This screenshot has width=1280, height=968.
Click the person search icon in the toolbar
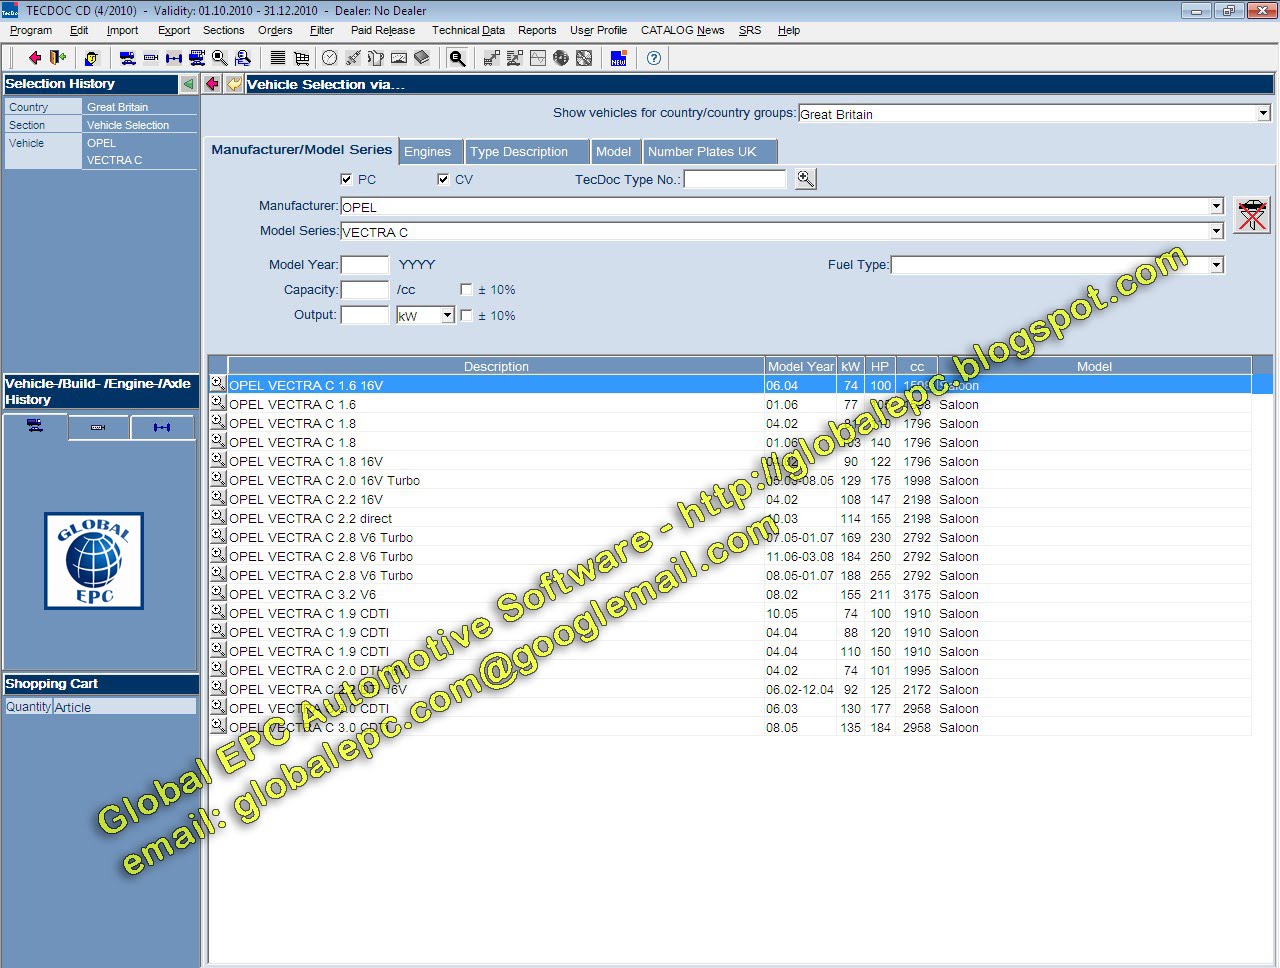[243, 58]
